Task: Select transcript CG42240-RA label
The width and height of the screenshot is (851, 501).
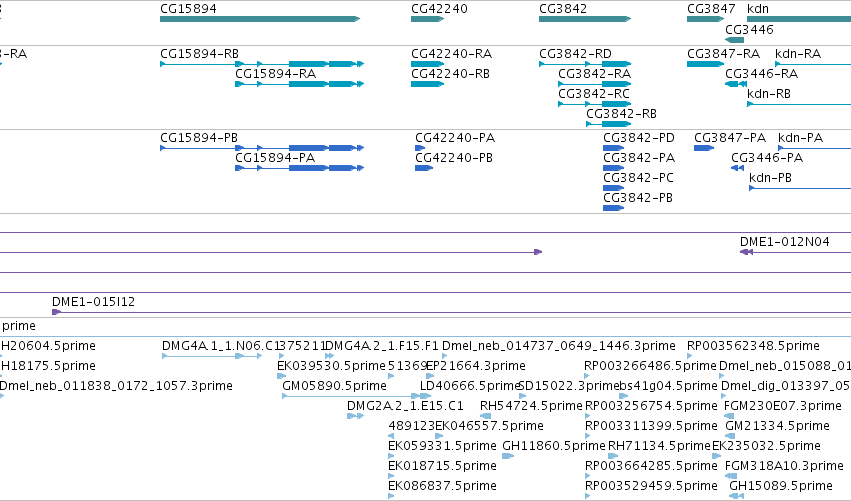Action: pyautogui.click(x=452, y=54)
